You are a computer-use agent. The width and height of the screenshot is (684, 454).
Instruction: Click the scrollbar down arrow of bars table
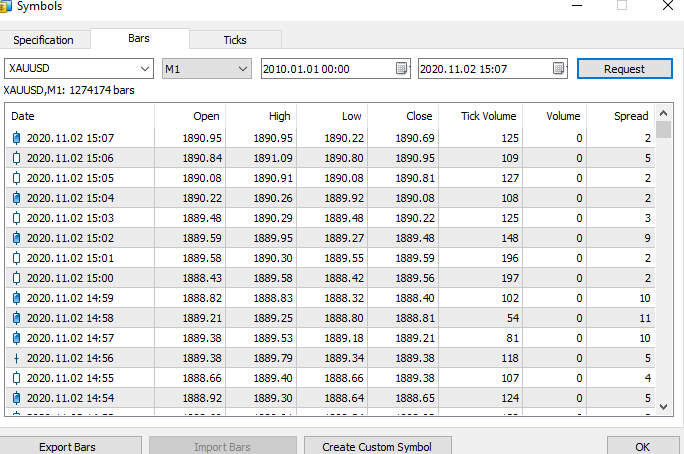663,406
